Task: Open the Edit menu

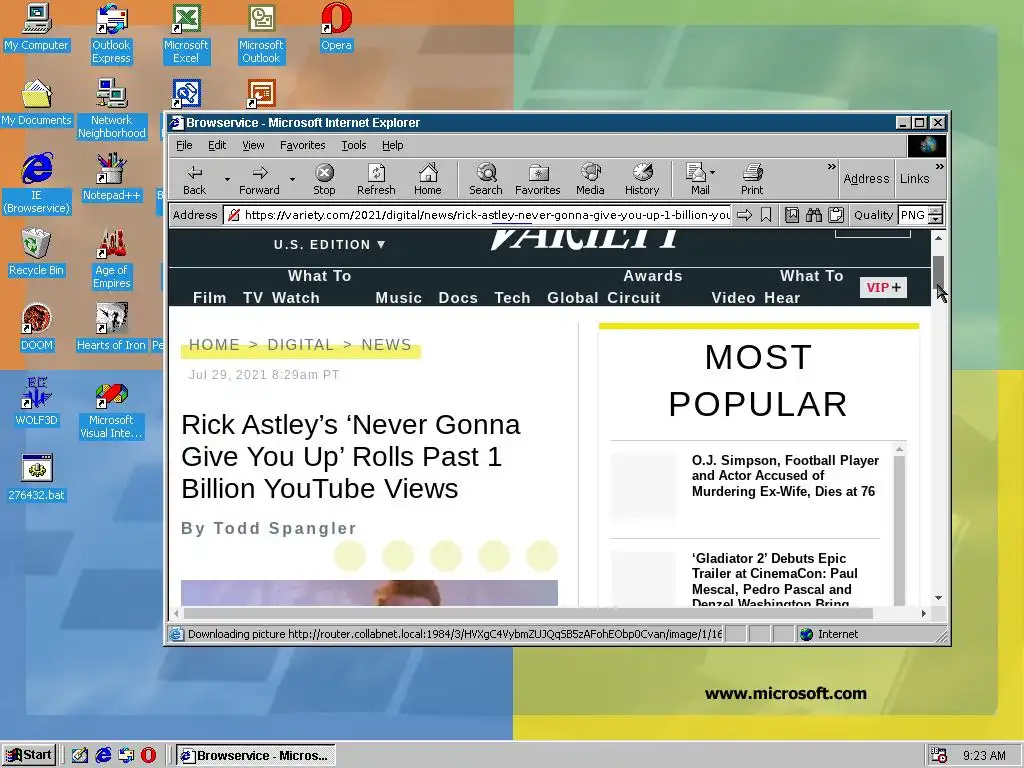Action: 217,145
